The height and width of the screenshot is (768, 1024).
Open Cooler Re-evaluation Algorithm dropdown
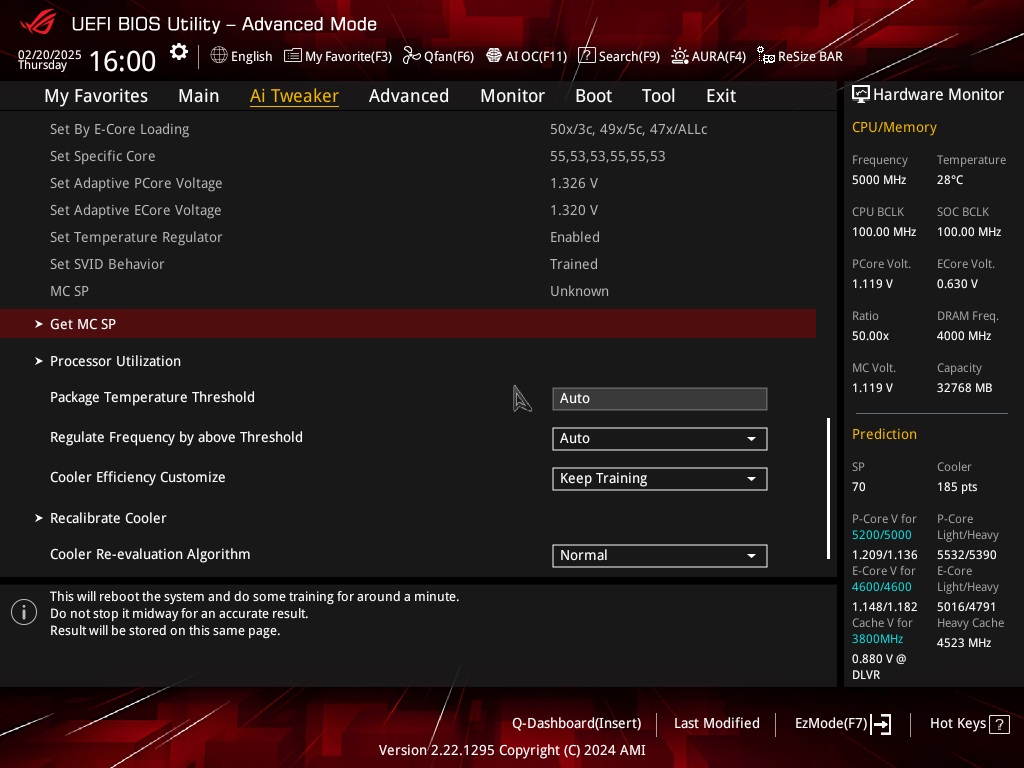tap(660, 555)
